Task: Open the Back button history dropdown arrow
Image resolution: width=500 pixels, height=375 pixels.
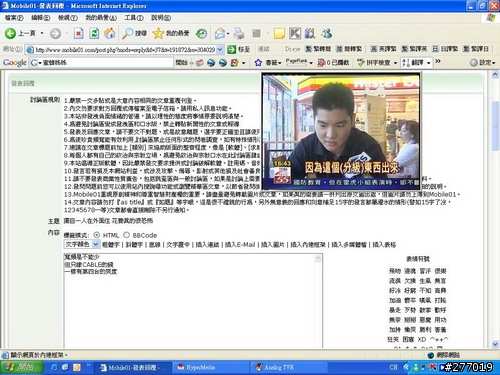Action: 42,33
